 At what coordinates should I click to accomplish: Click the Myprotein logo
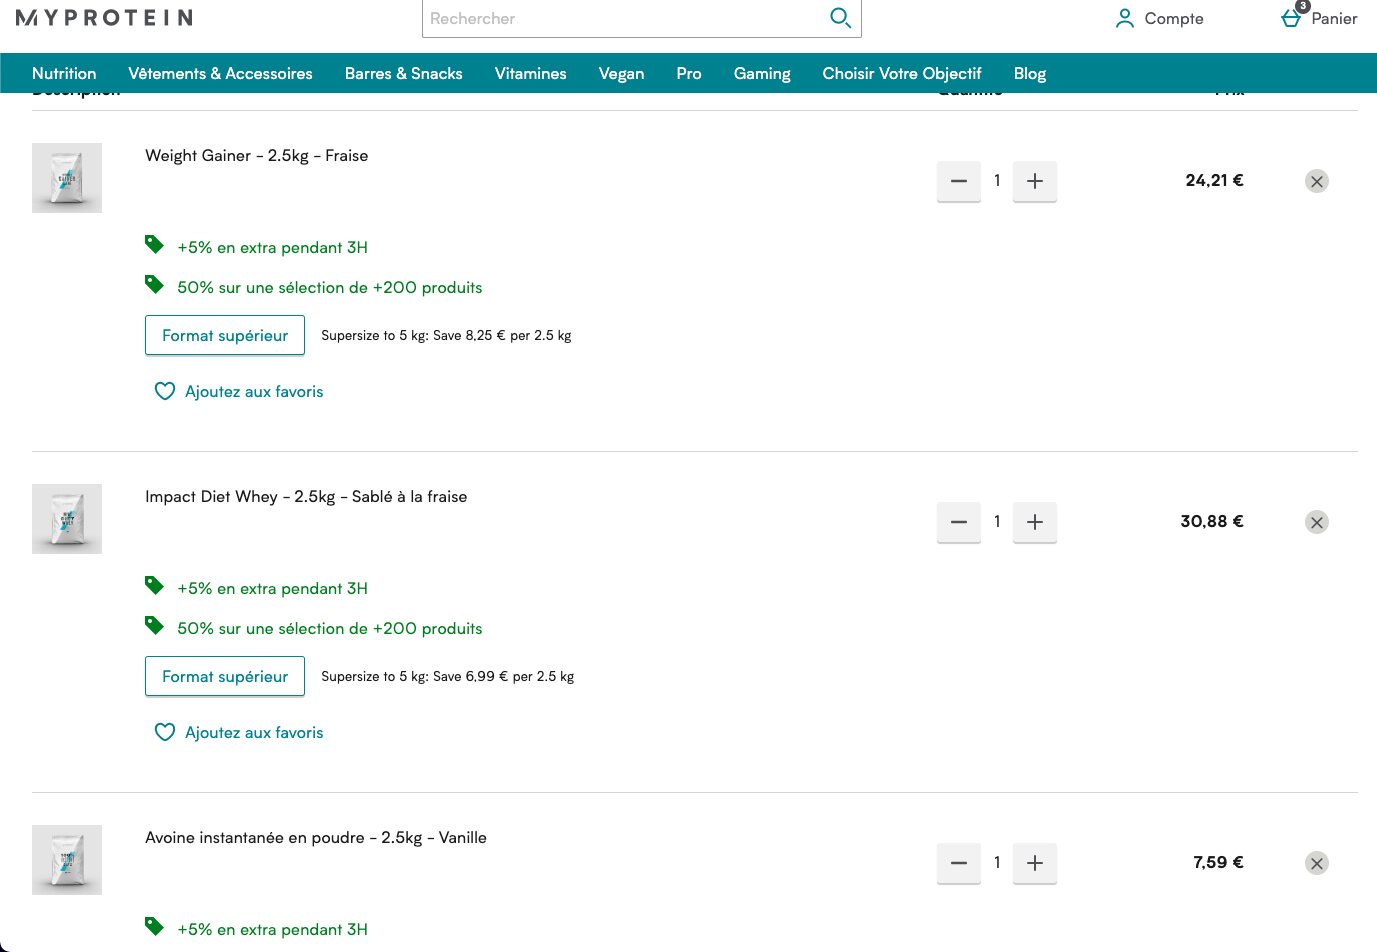point(104,18)
